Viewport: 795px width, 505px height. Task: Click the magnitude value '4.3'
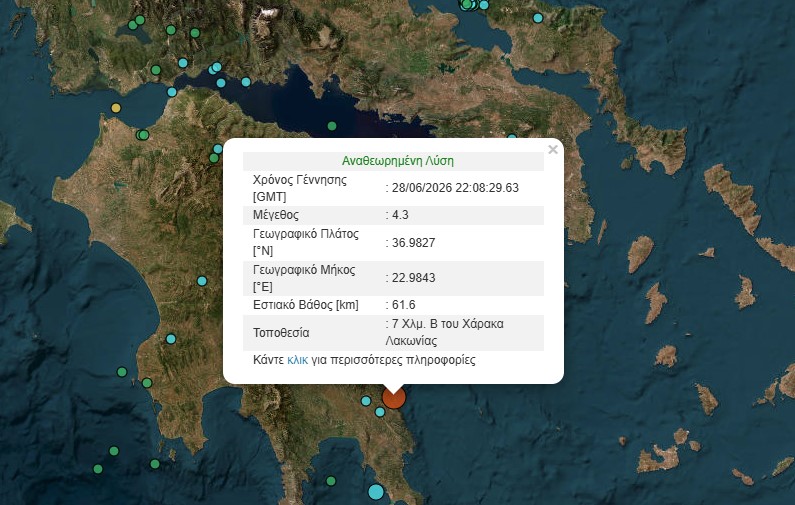tap(400, 215)
